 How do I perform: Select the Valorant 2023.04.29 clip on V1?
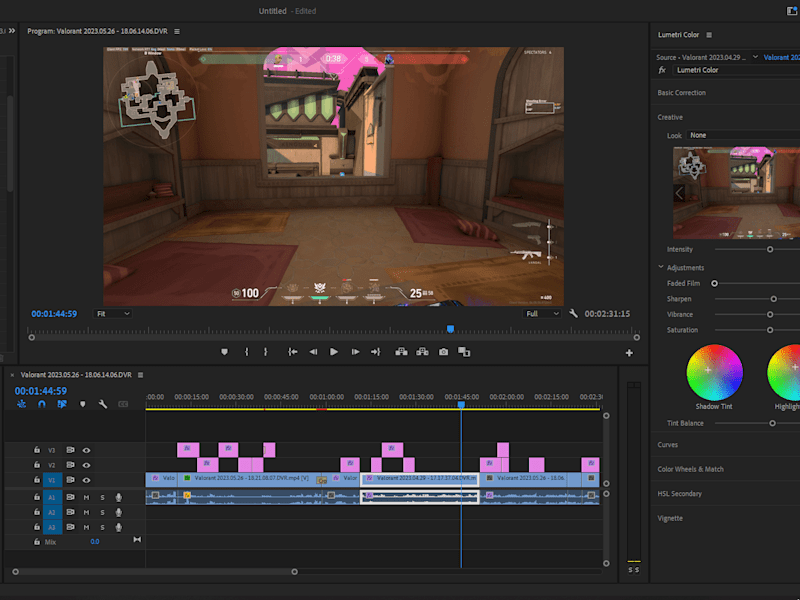click(419, 479)
